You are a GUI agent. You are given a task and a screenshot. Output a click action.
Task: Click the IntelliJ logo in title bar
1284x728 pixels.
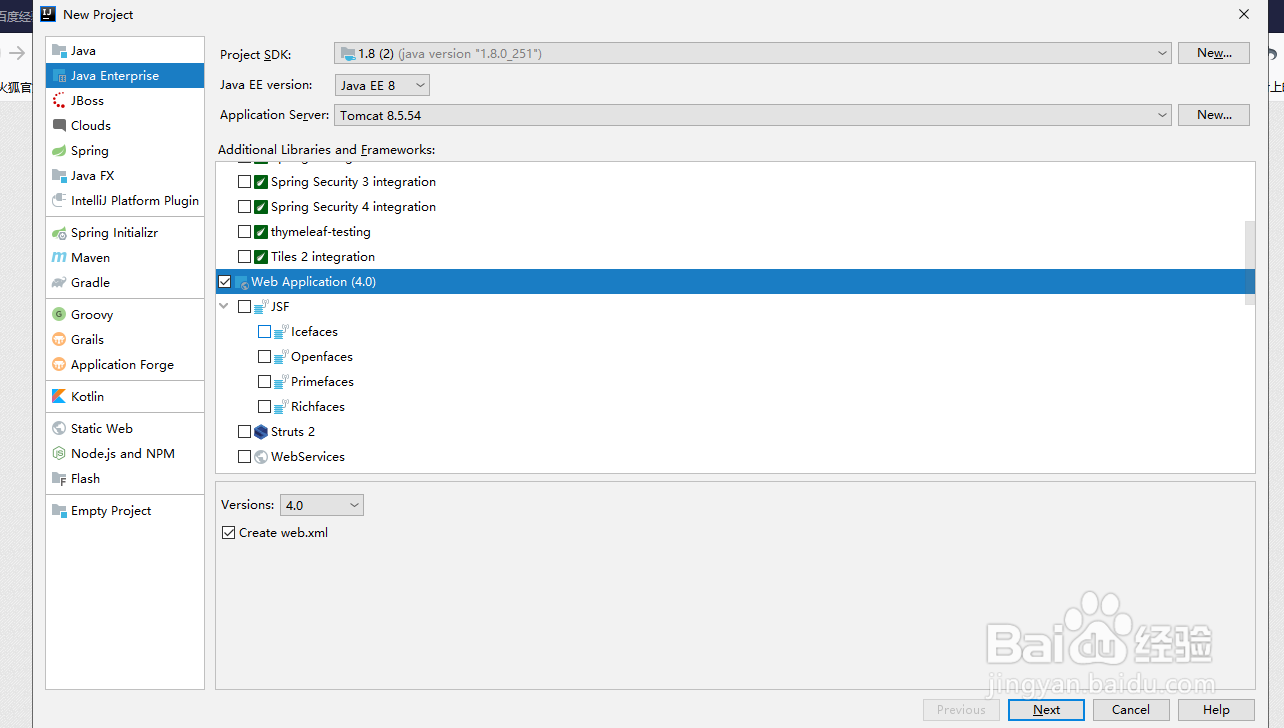(47, 14)
